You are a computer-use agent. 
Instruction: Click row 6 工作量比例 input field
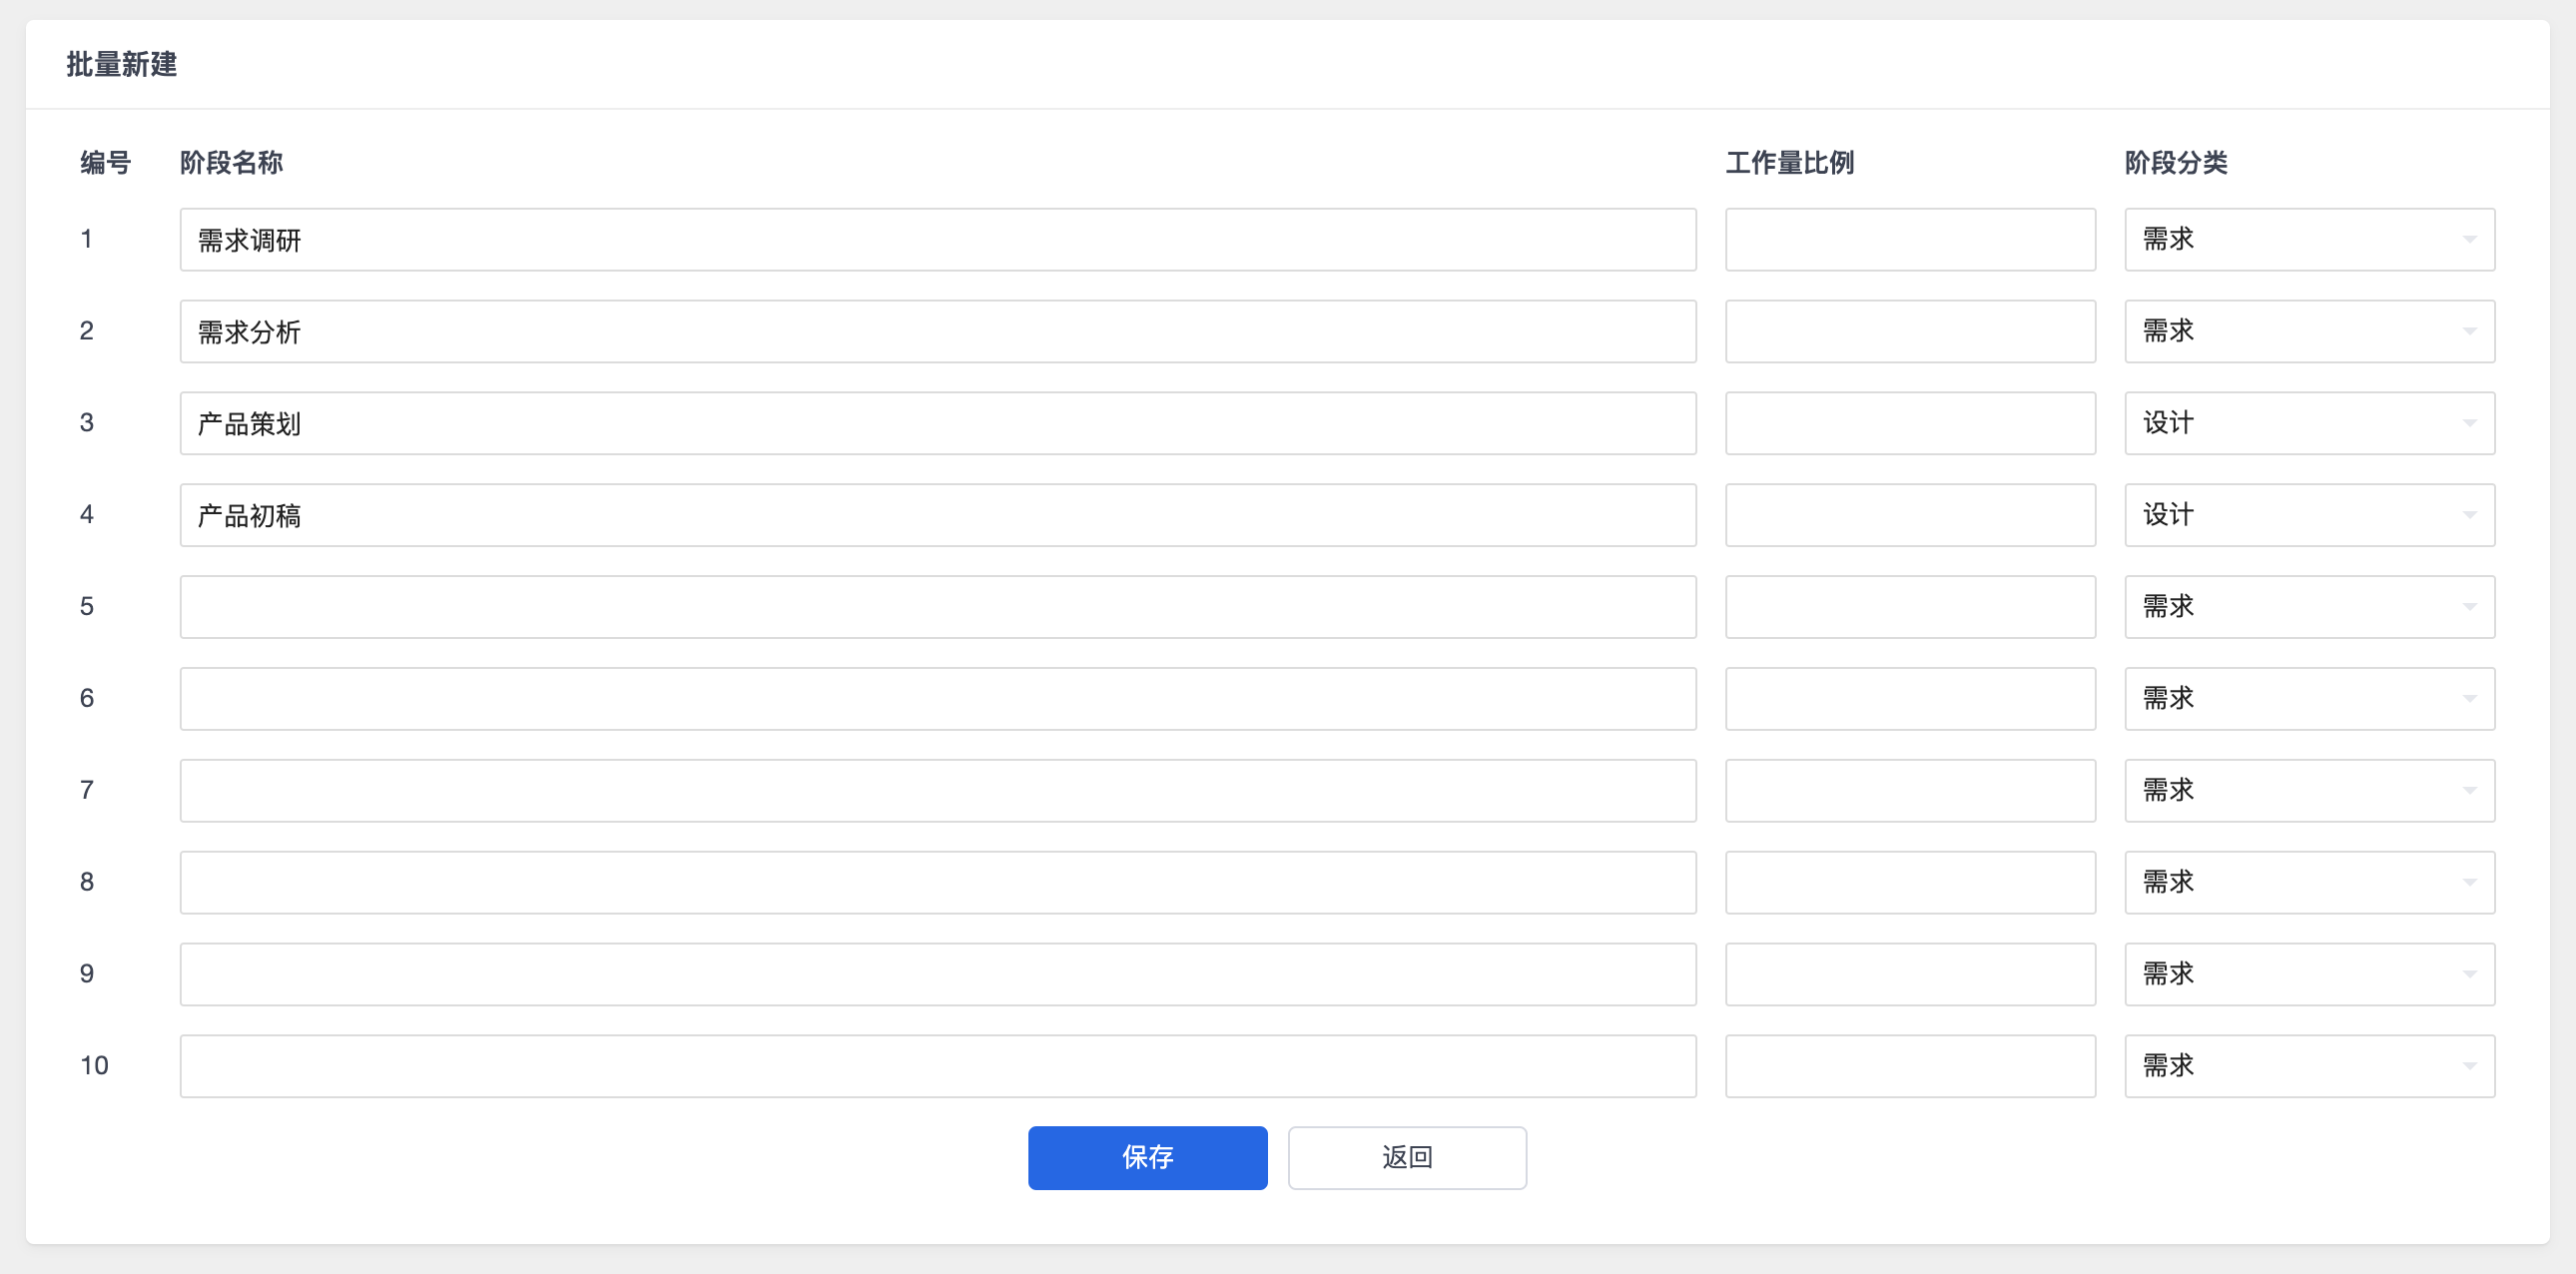click(x=1909, y=699)
